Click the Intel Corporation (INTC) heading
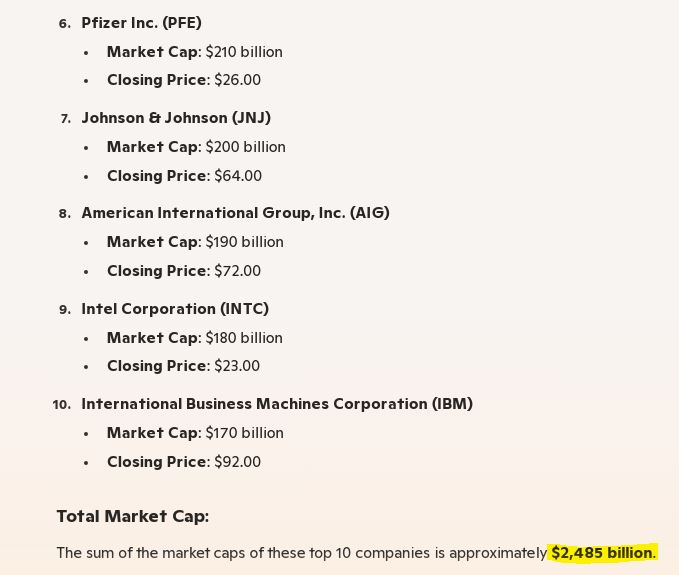 175,309
